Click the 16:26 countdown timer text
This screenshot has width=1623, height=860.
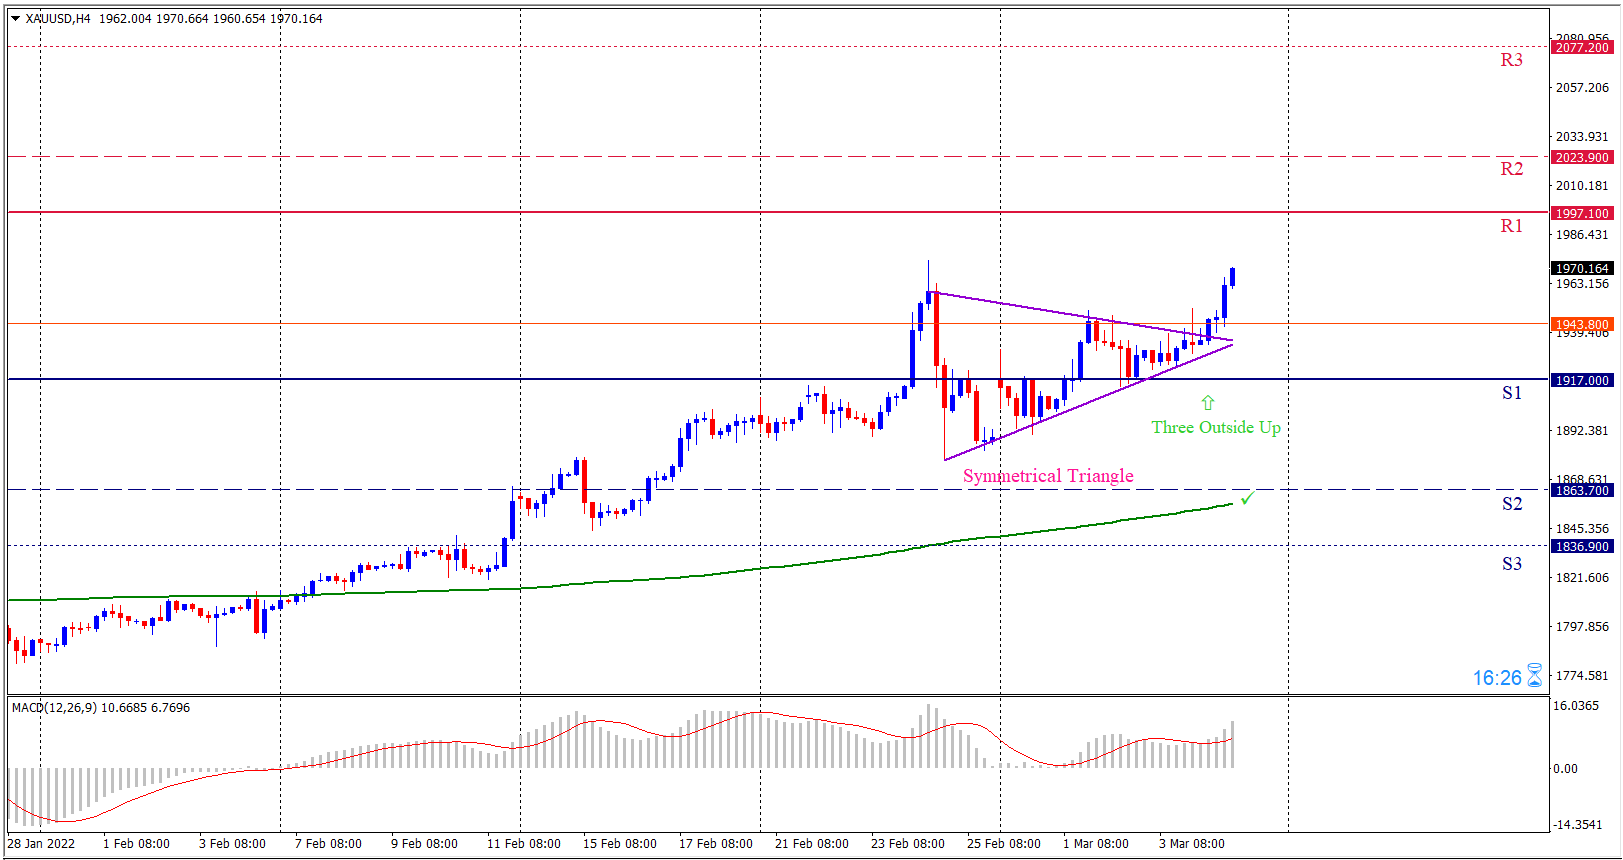(x=1496, y=678)
